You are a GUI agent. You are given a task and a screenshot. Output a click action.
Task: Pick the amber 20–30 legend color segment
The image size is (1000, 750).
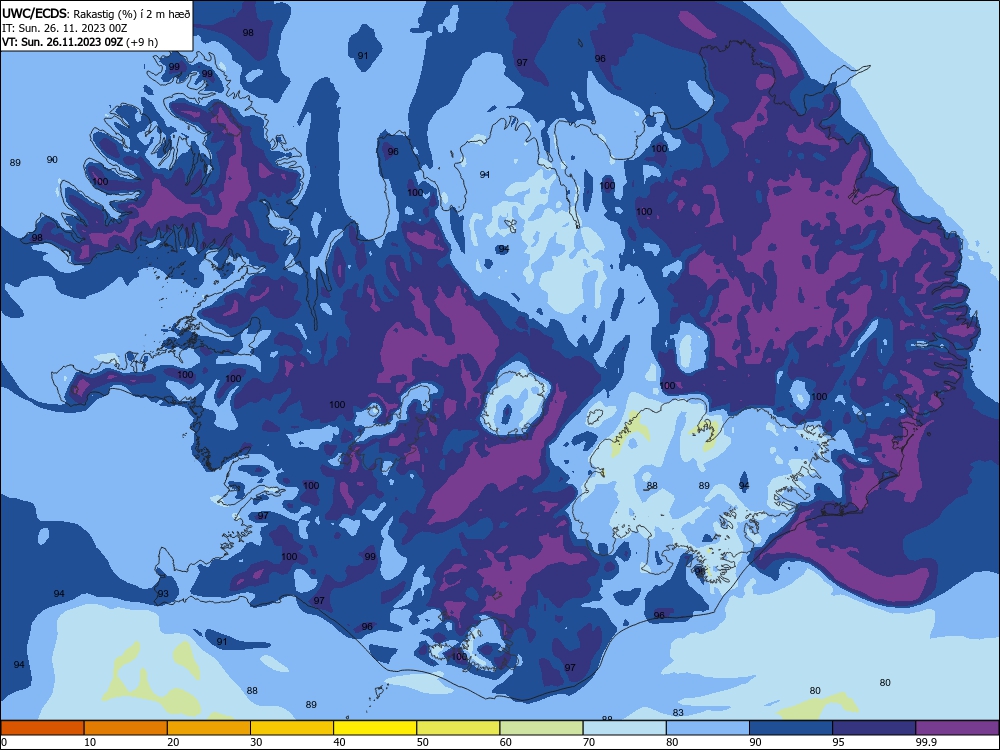pyautogui.click(x=209, y=728)
